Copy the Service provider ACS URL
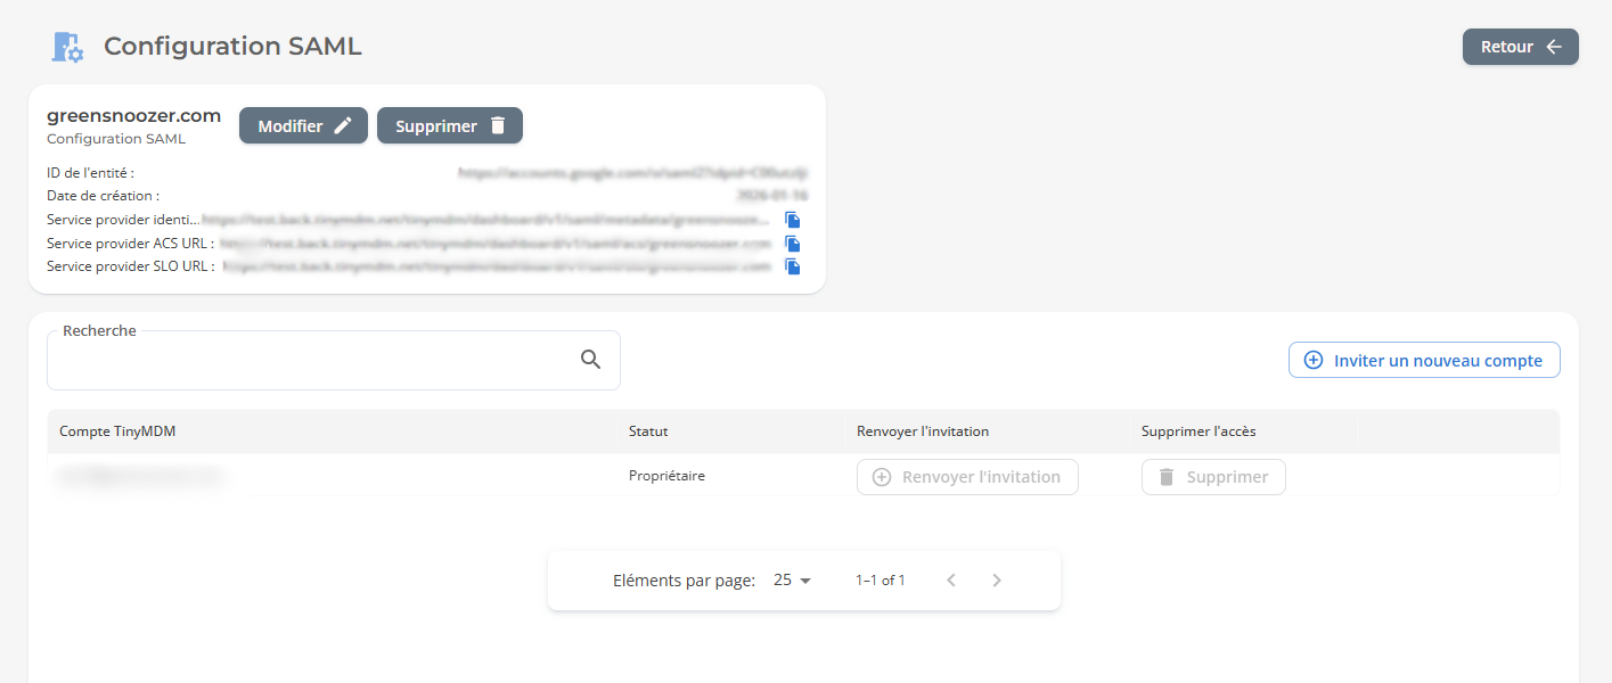Screen dimensions: 1612x683 (x=792, y=244)
